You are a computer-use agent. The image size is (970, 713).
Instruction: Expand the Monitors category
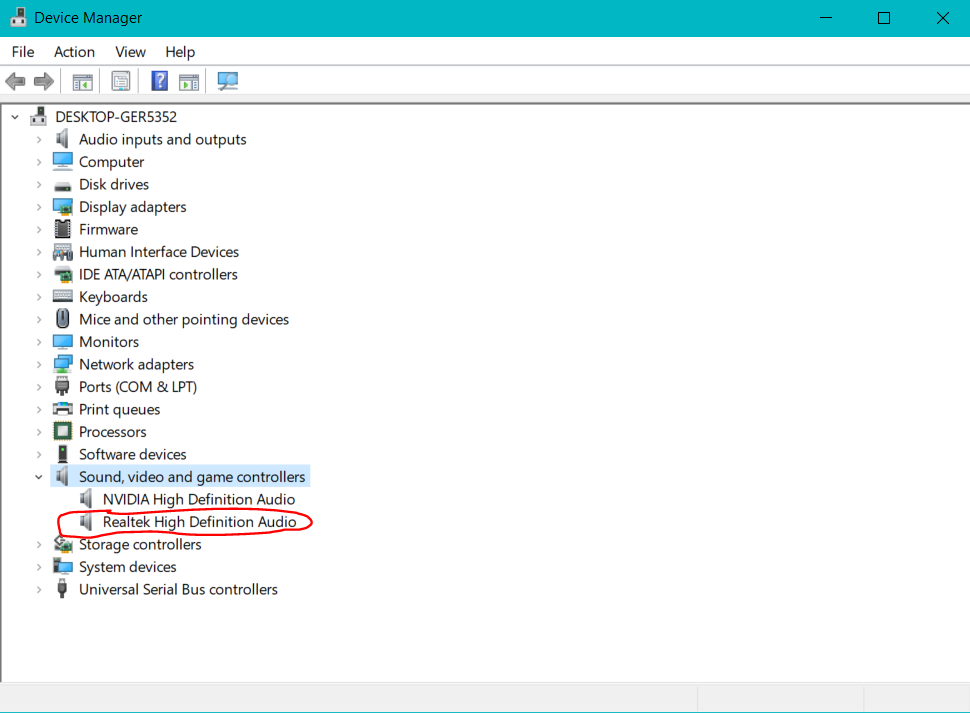click(x=39, y=342)
